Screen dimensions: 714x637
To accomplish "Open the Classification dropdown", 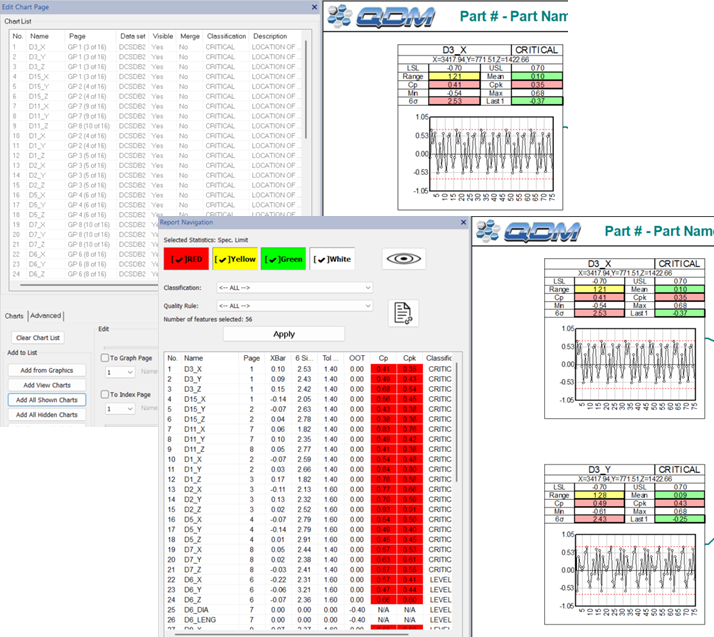I will [x=295, y=288].
